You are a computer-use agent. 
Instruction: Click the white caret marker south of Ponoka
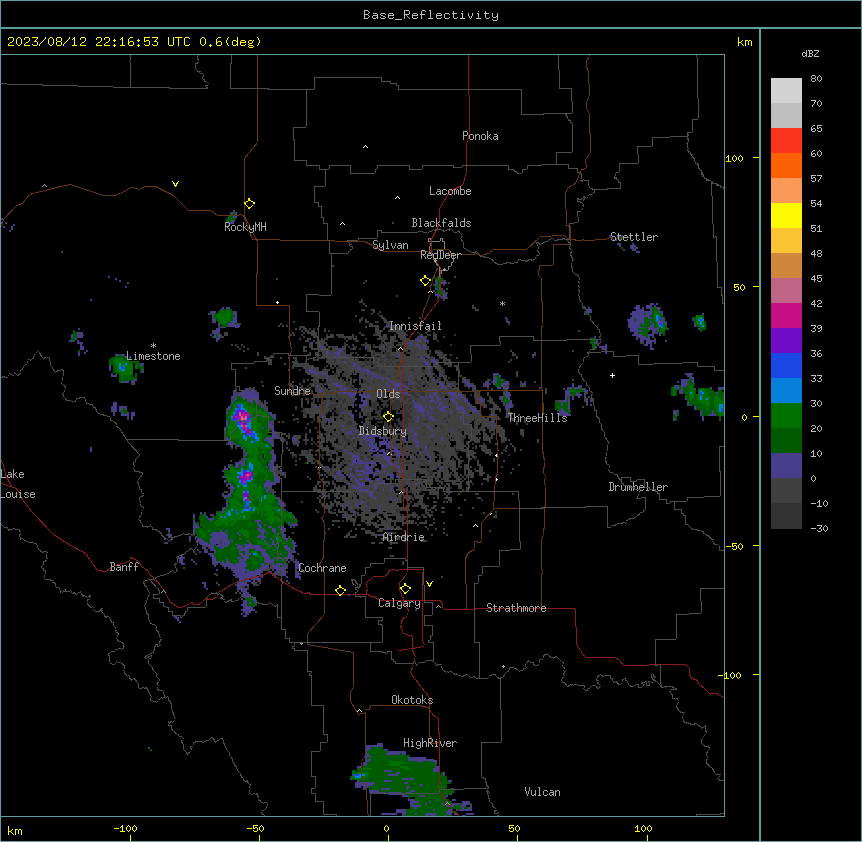(365, 147)
